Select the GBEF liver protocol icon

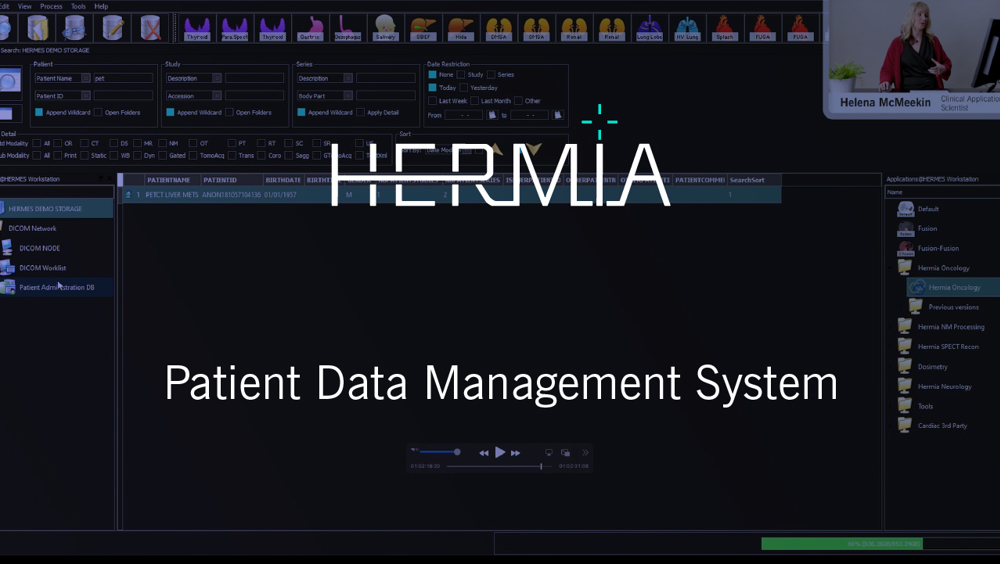point(423,27)
